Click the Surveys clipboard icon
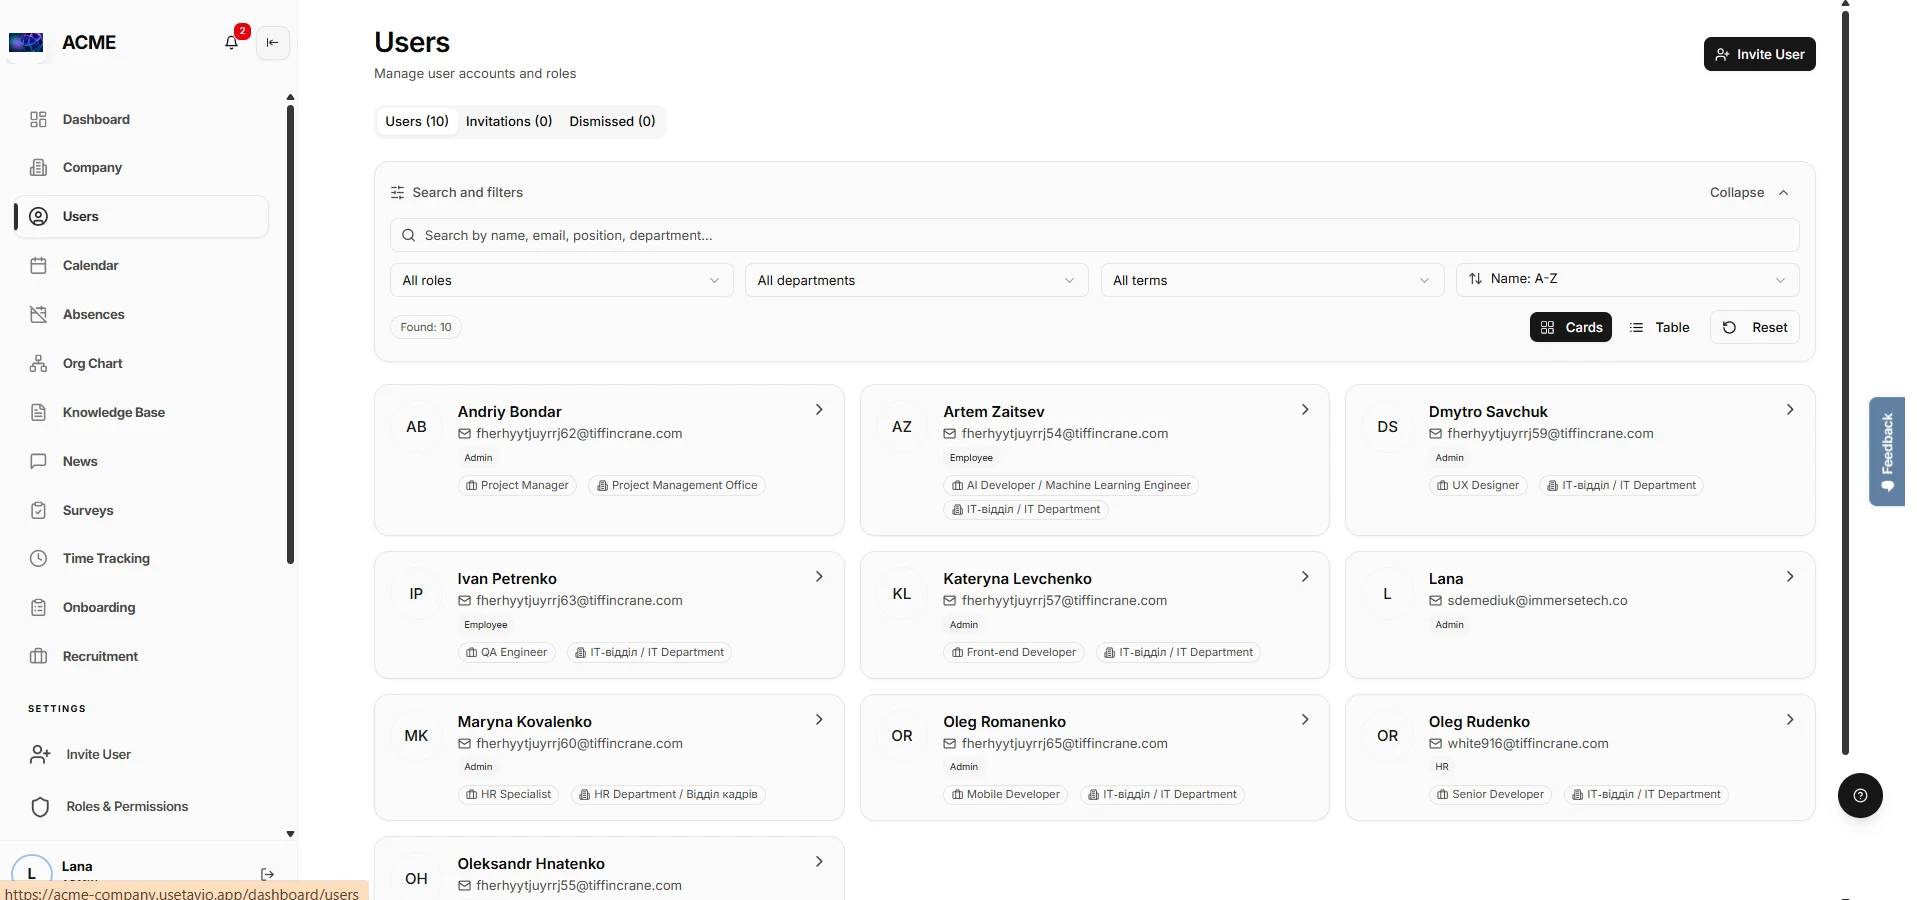The image size is (1917, 900). (x=38, y=510)
